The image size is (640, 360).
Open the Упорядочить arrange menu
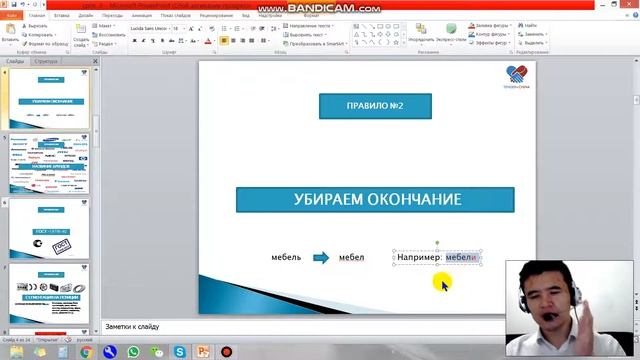point(421,33)
